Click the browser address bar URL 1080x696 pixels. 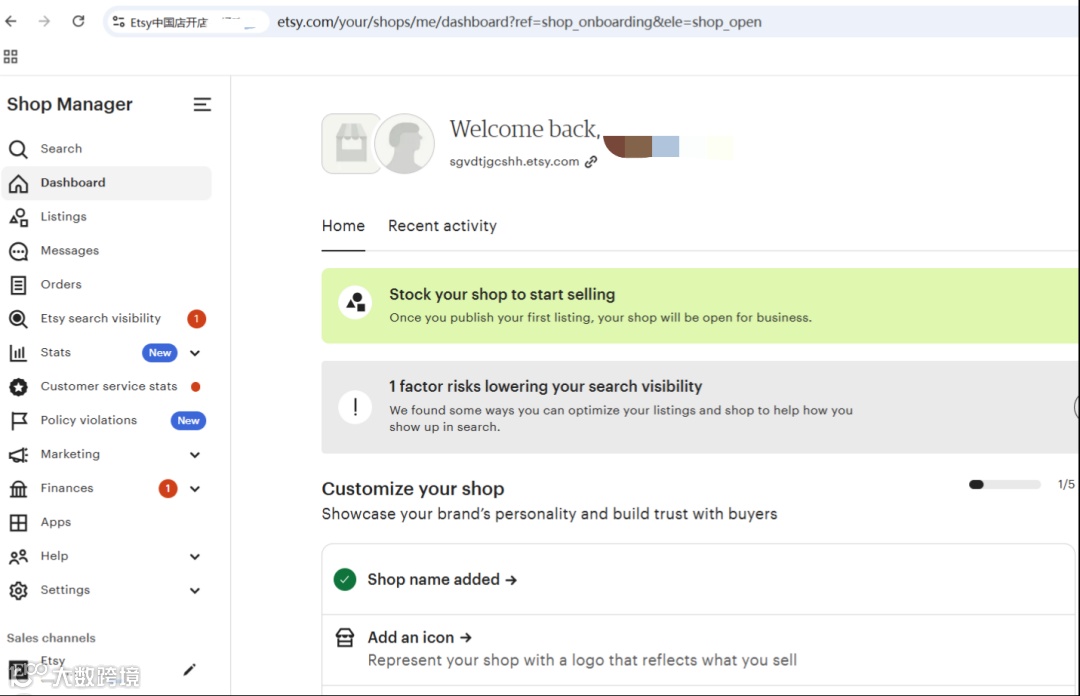(x=519, y=22)
